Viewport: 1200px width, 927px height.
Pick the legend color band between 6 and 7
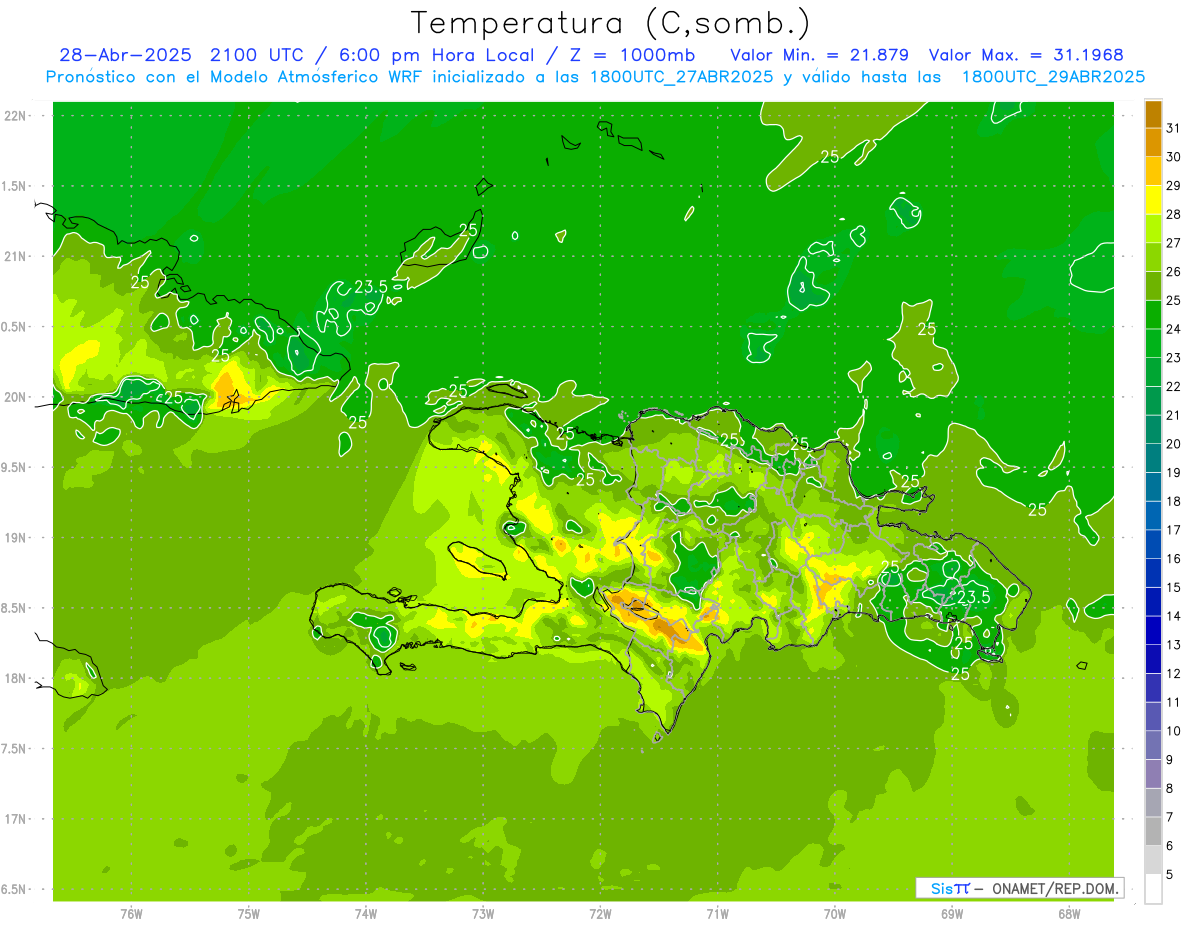pos(1153,831)
